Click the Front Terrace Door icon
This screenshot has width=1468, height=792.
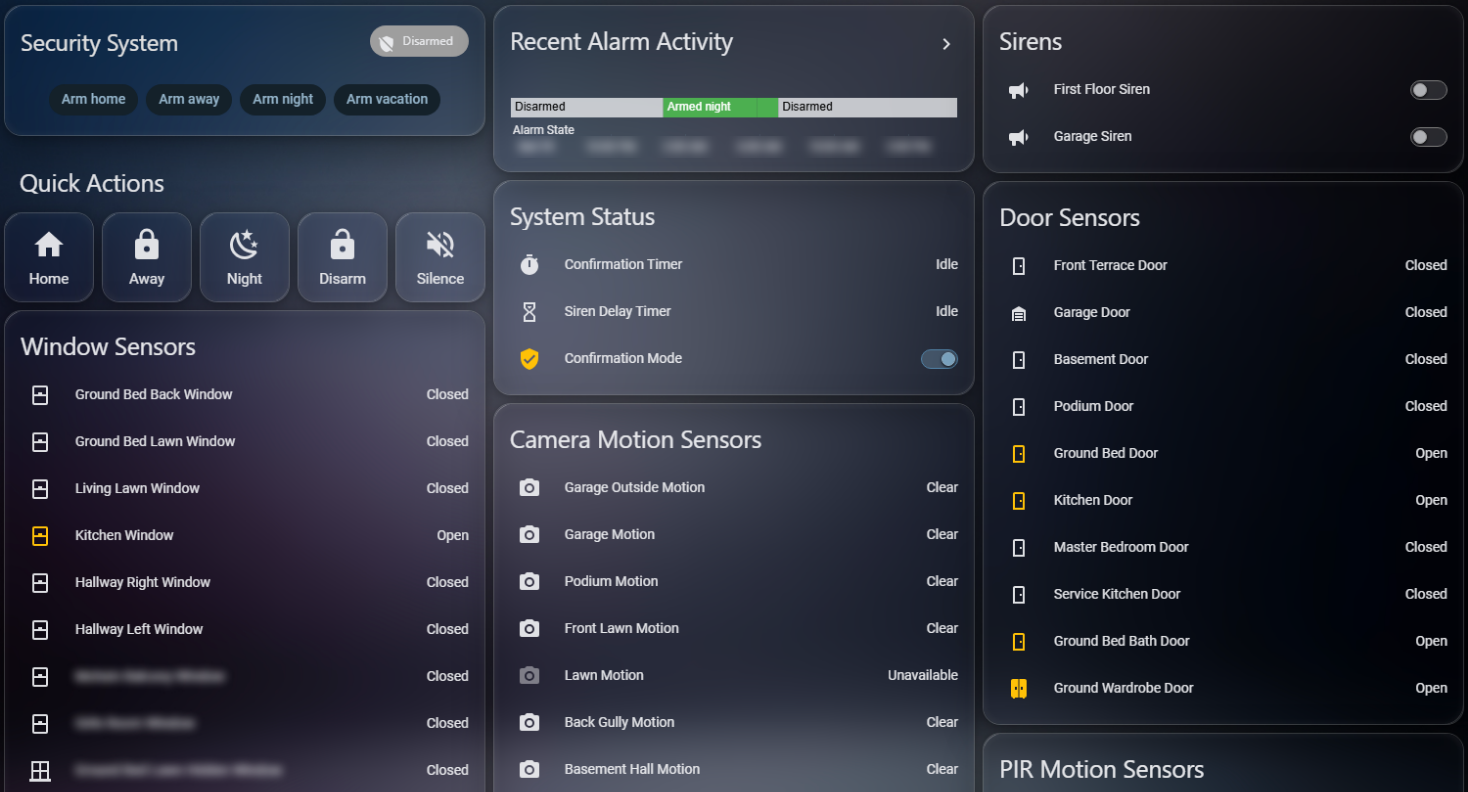coord(1019,266)
